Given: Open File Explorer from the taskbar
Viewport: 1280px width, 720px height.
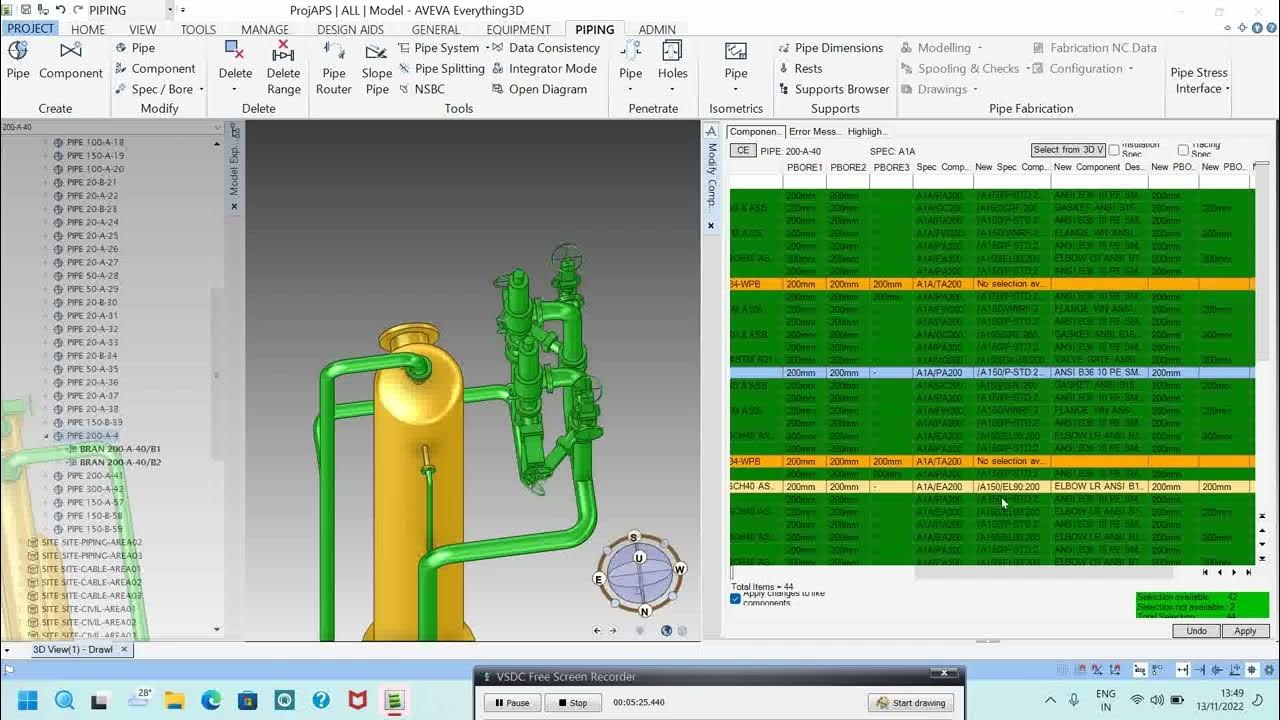Looking at the screenshot, I should click(175, 700).
